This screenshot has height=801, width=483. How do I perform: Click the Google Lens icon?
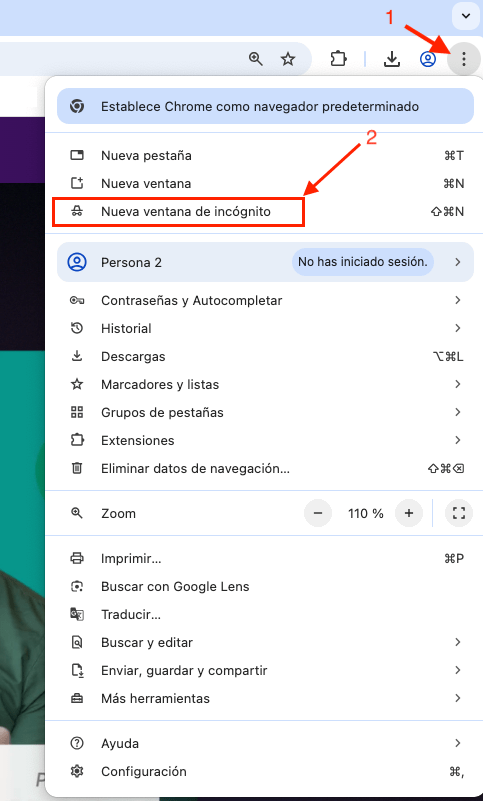77,586
